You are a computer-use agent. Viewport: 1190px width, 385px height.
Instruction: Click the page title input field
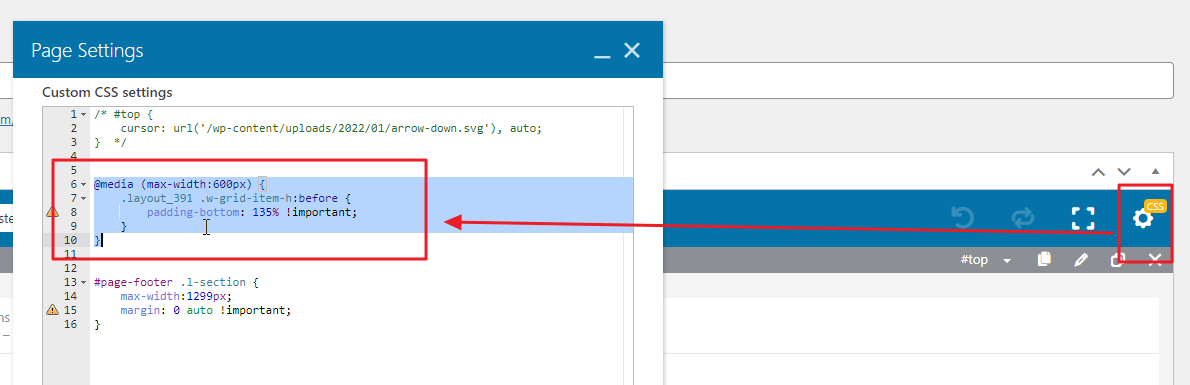[918, 80]
